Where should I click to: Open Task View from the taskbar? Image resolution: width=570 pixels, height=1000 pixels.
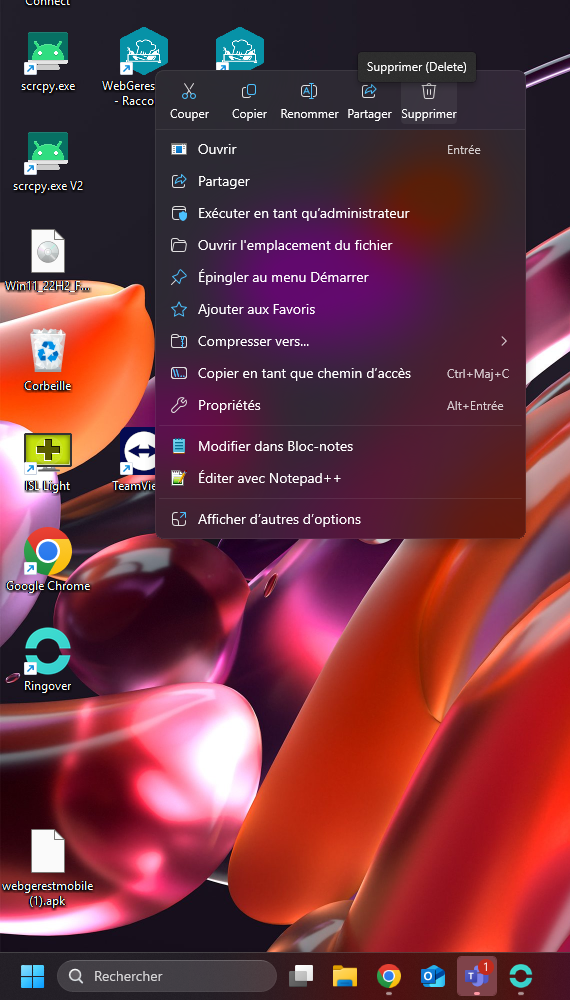302,976
